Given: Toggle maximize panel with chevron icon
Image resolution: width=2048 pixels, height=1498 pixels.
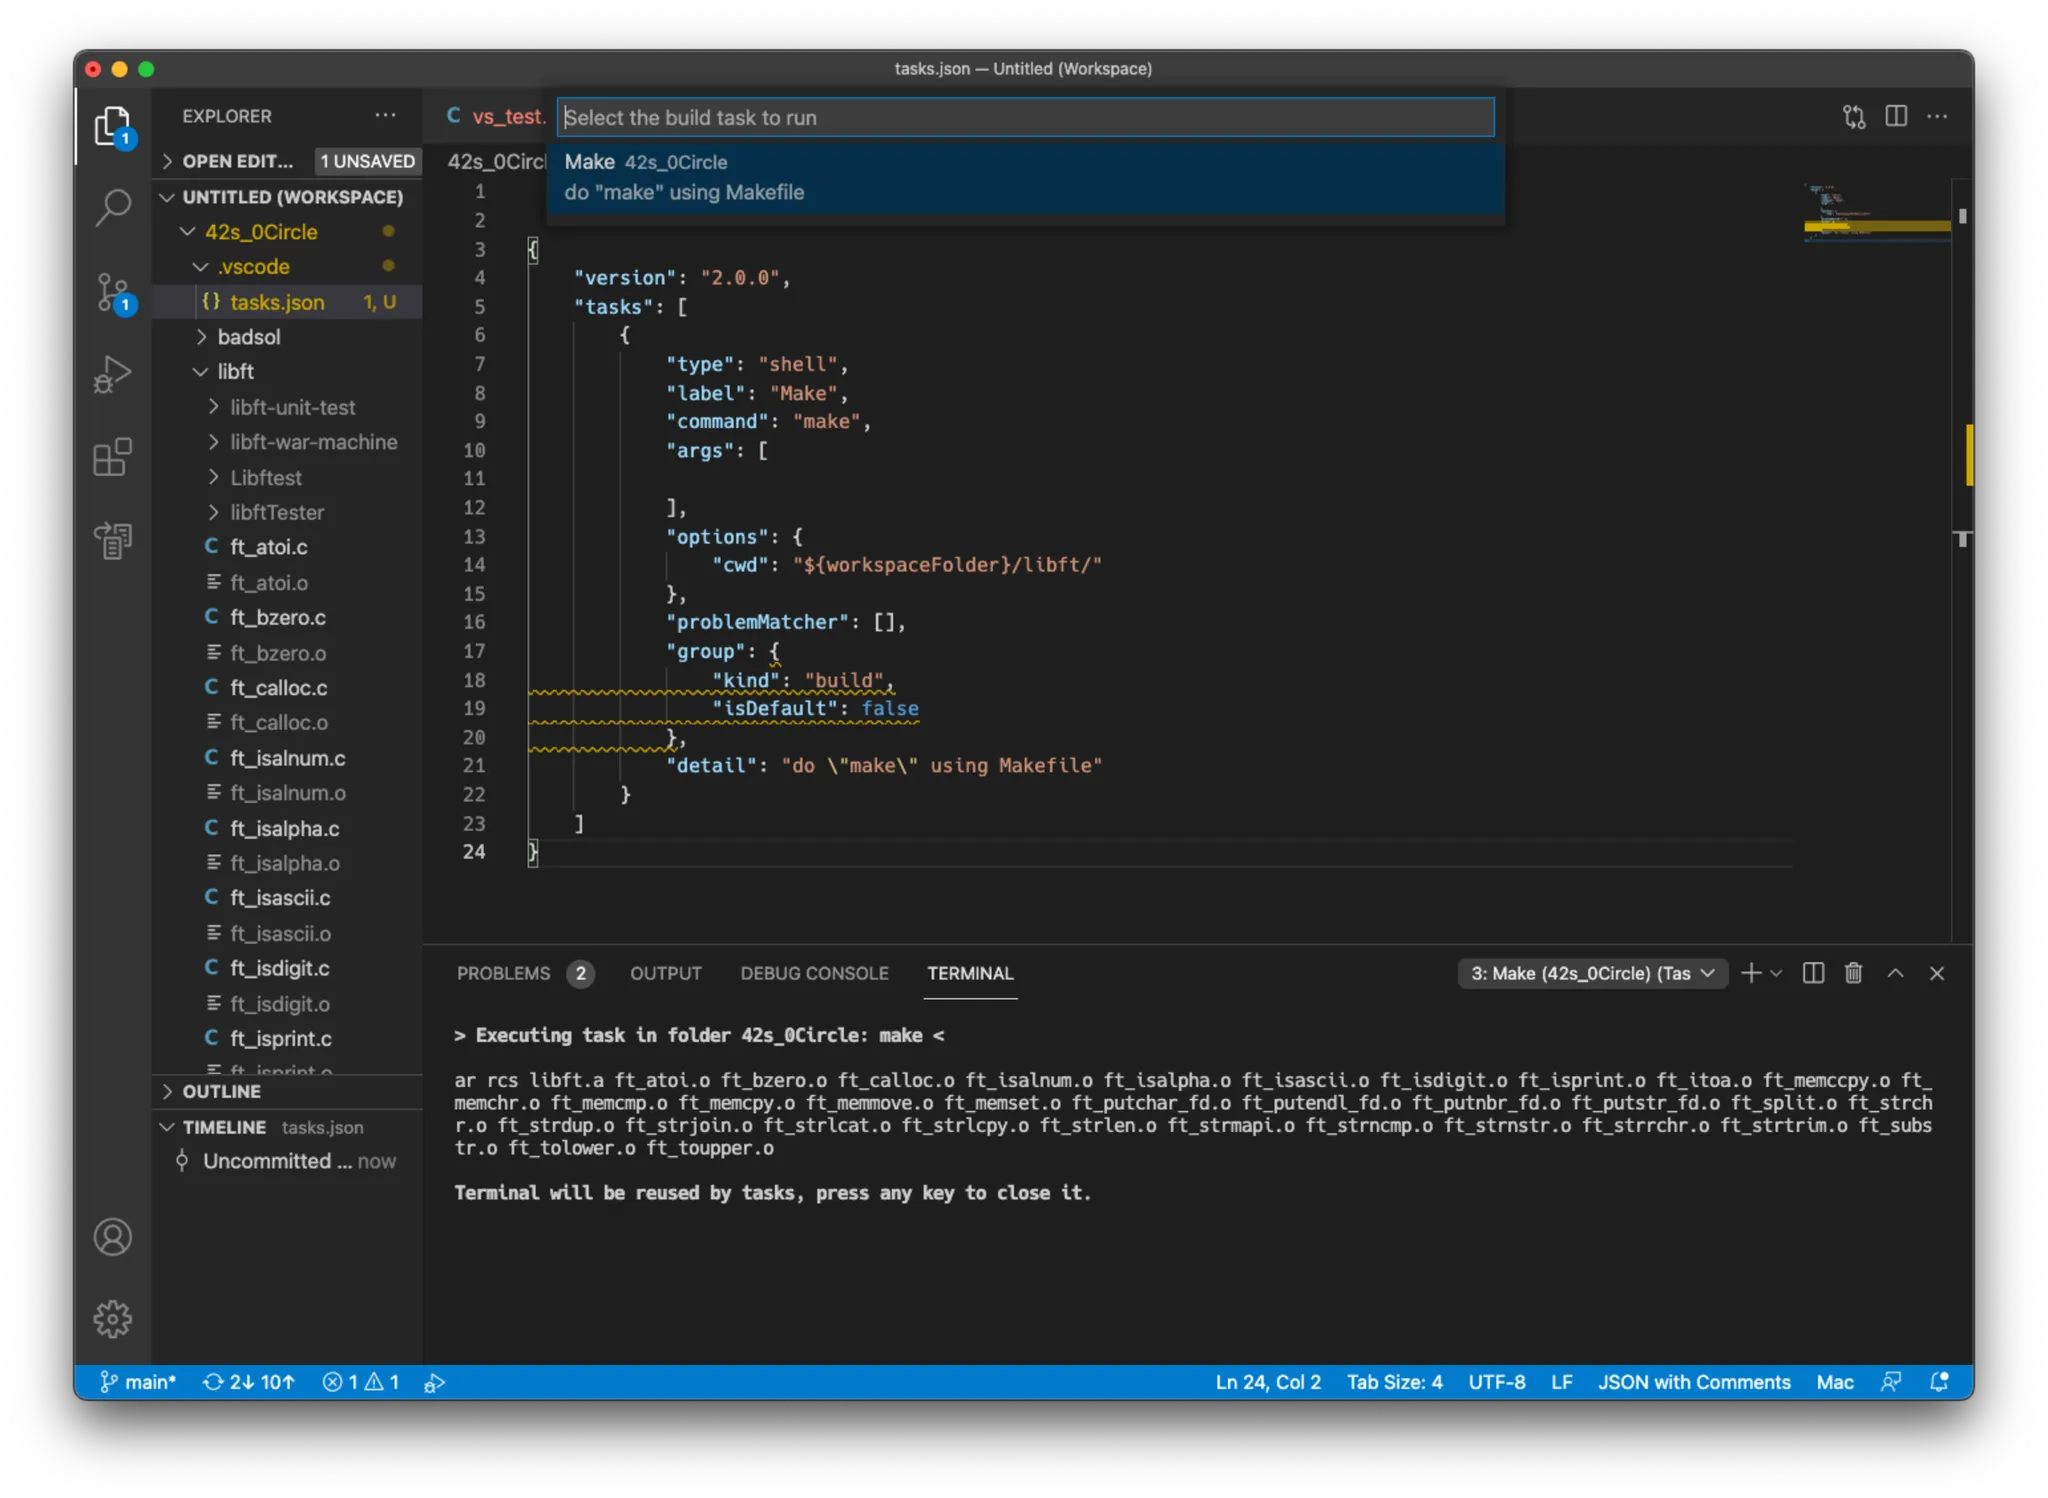Looking at the screenshot, I should point(1897,973).
